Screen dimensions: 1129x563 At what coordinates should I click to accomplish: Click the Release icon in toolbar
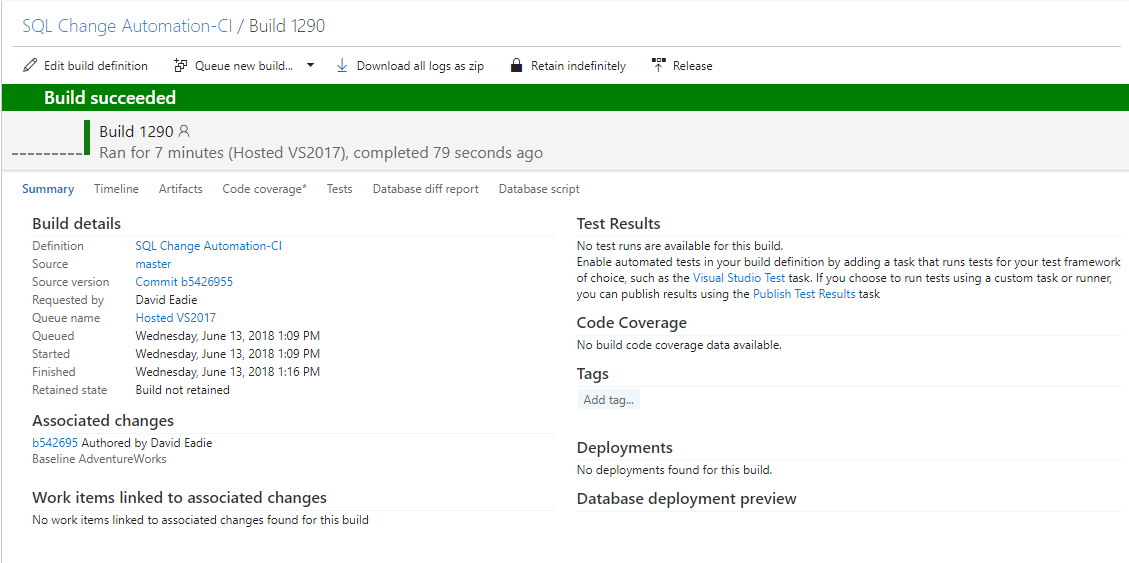click(658, 66)
